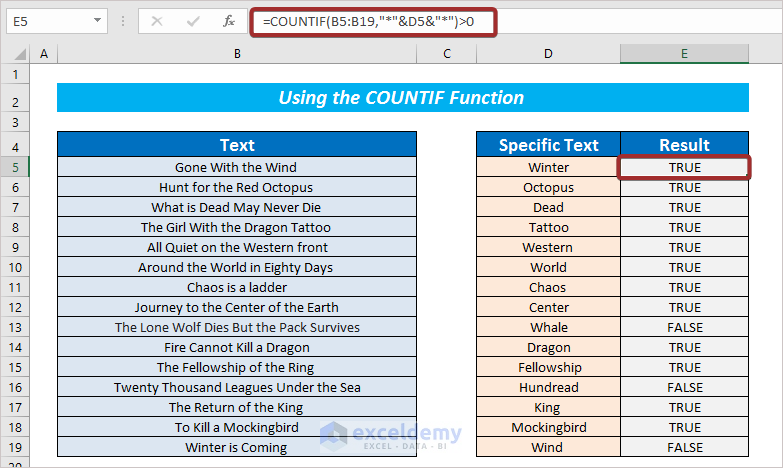
Task: Select cell 'To Kill a Mockingbird'
Action: tap(237, 427)
